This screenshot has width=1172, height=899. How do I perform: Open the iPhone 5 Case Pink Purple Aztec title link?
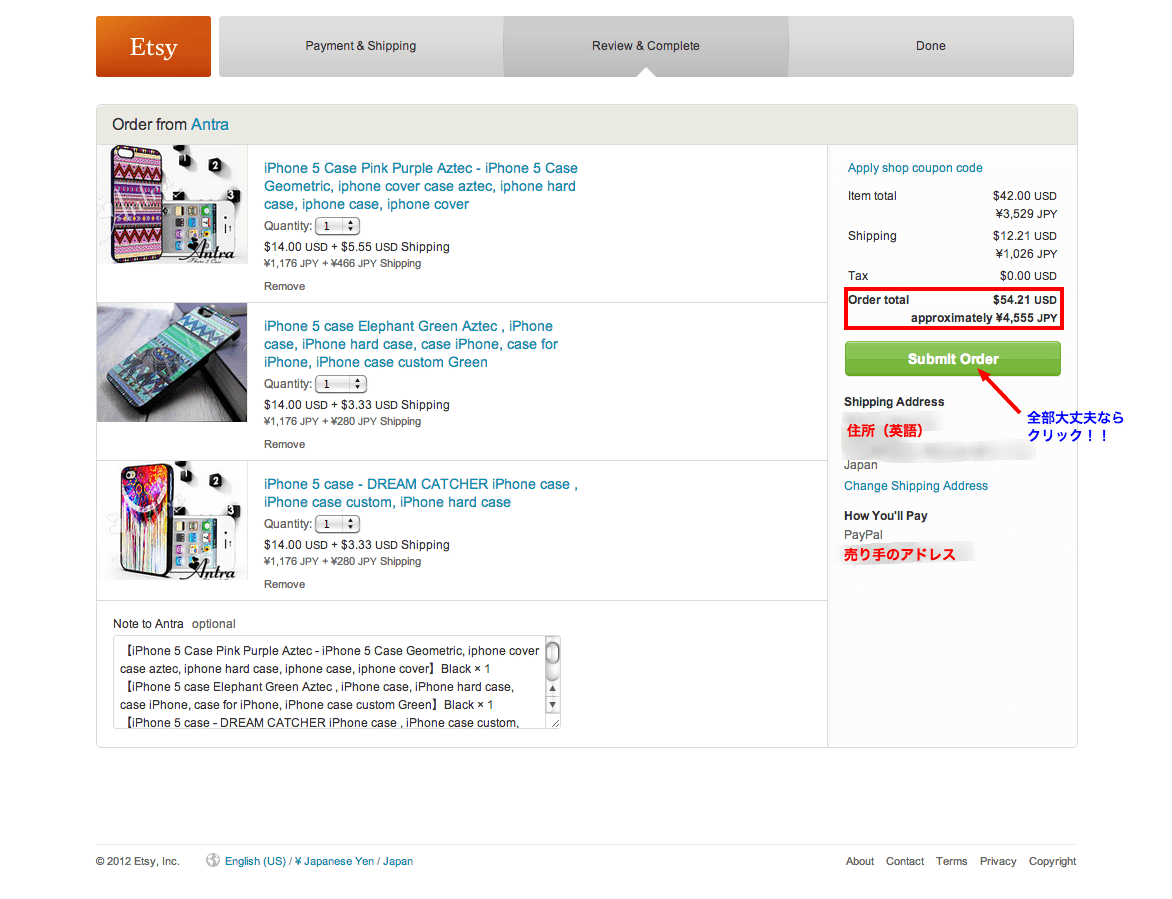420,186
